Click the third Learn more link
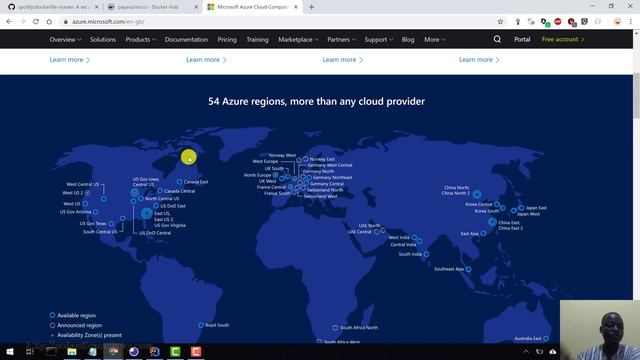Viewport: 640px width, 360px height. point(343,60)
